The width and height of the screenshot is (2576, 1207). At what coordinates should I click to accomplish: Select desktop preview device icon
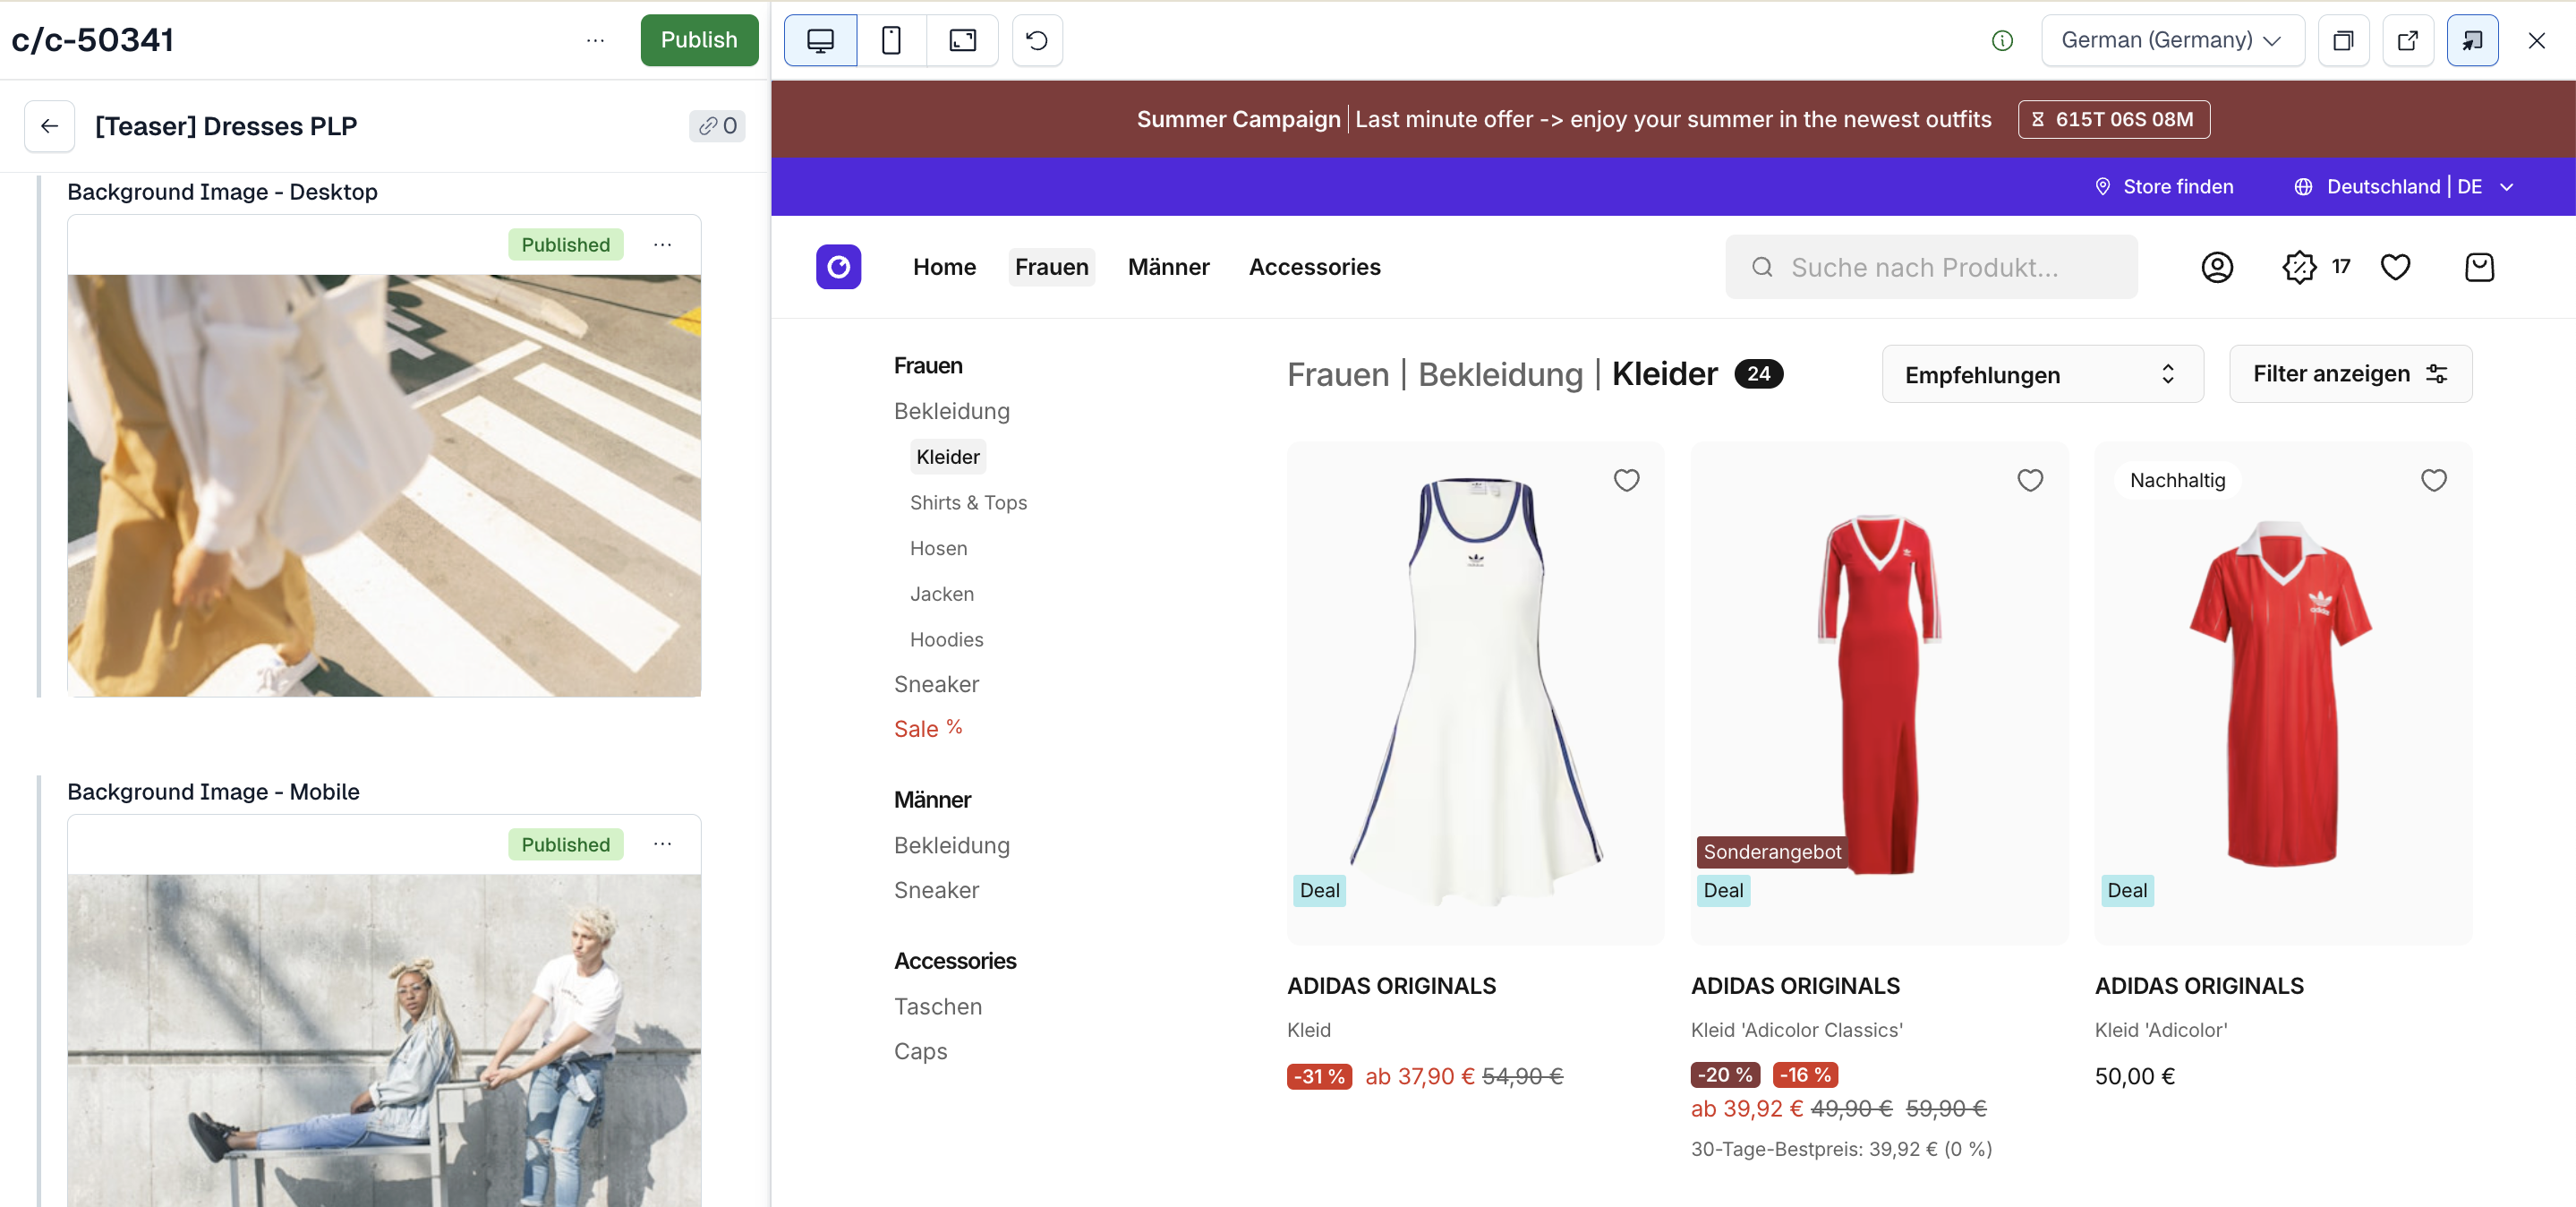[820, 40]
